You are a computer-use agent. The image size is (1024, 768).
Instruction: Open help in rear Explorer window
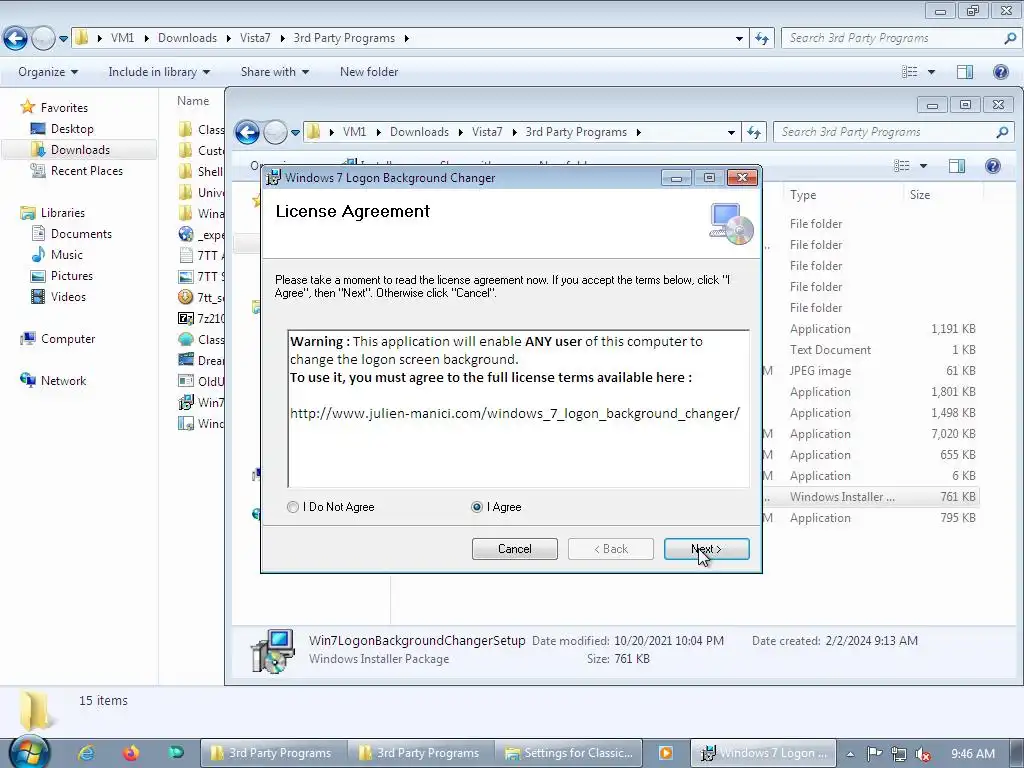[x=1000, y=72]
